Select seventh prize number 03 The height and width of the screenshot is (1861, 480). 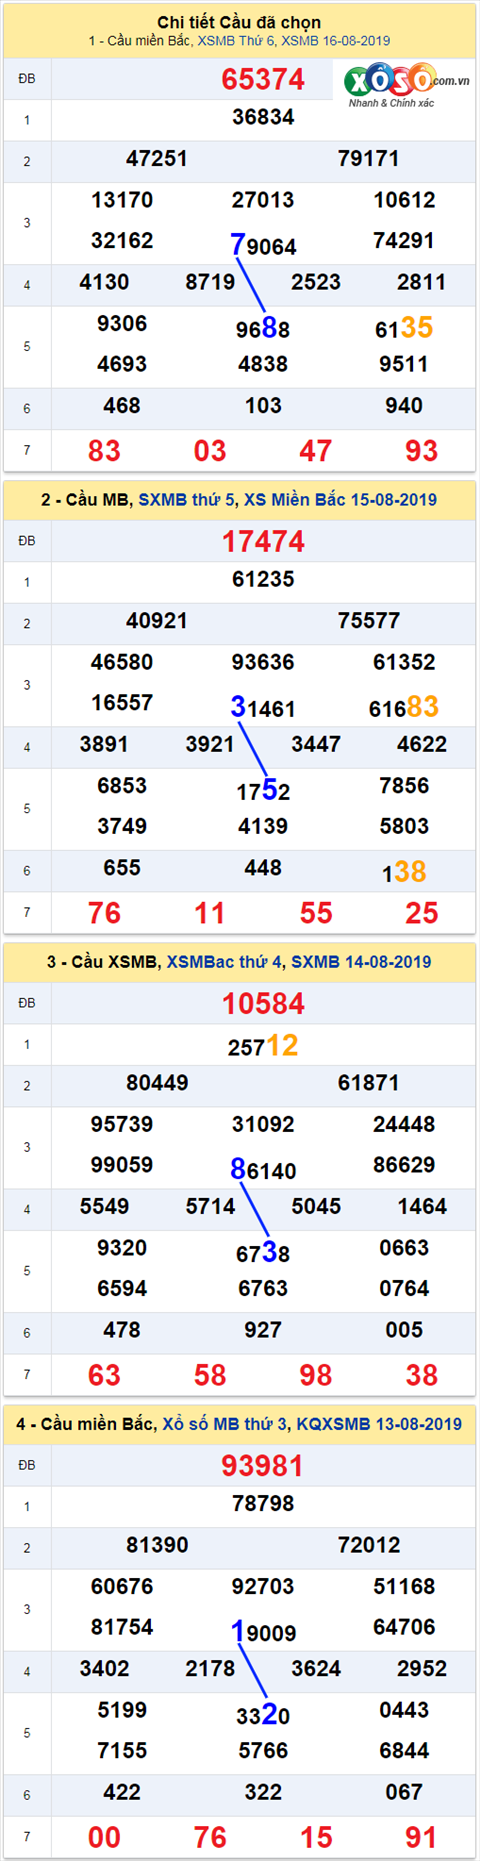210,451
